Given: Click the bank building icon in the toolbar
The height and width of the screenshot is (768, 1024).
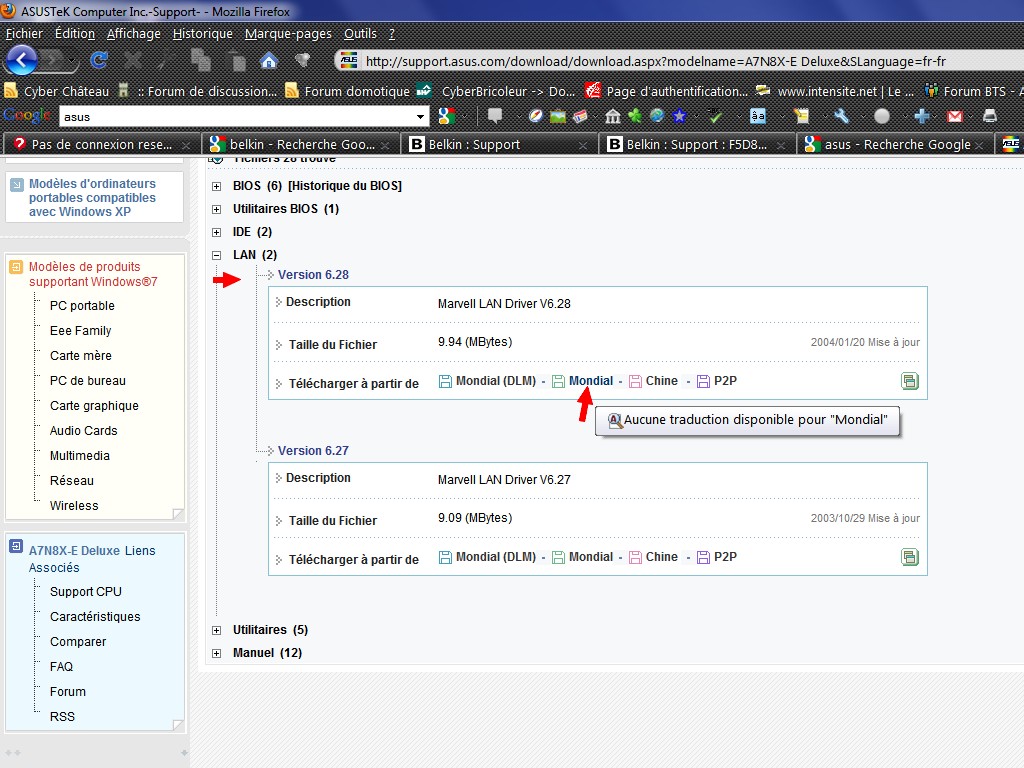Looking at the screenshot, I should pos(613,116).
